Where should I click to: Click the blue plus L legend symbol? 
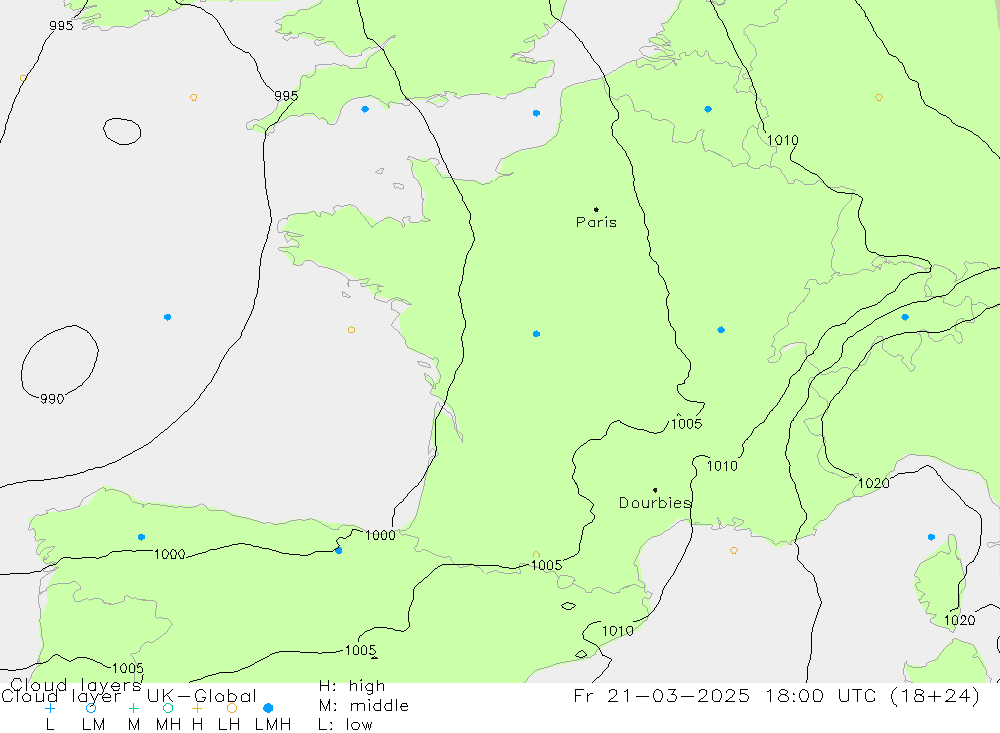coord(50,708)
